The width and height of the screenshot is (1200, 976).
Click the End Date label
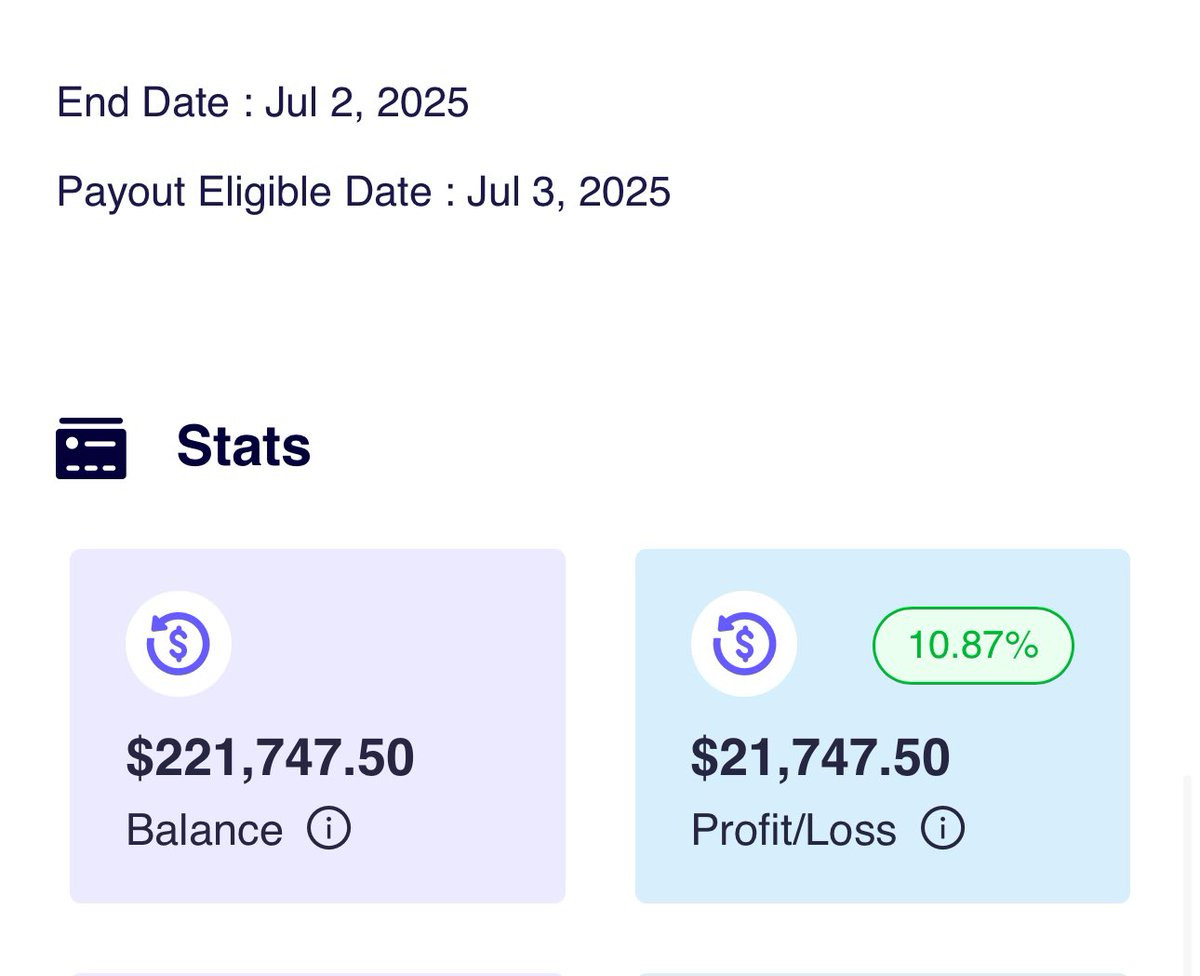coord(142,103)
